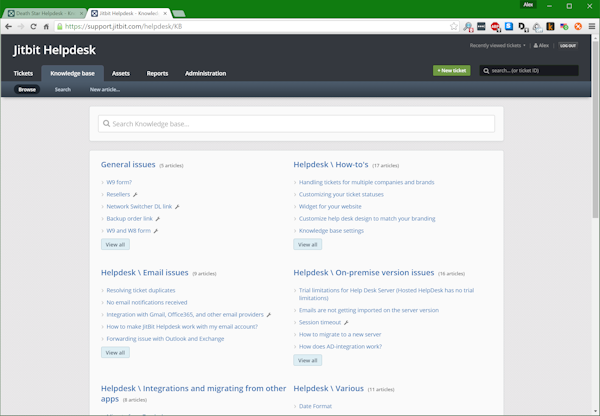Open the Chrome hamburger menu
Image resolution: width=600 pixels, height=416 pixels.
coord(592,26)
